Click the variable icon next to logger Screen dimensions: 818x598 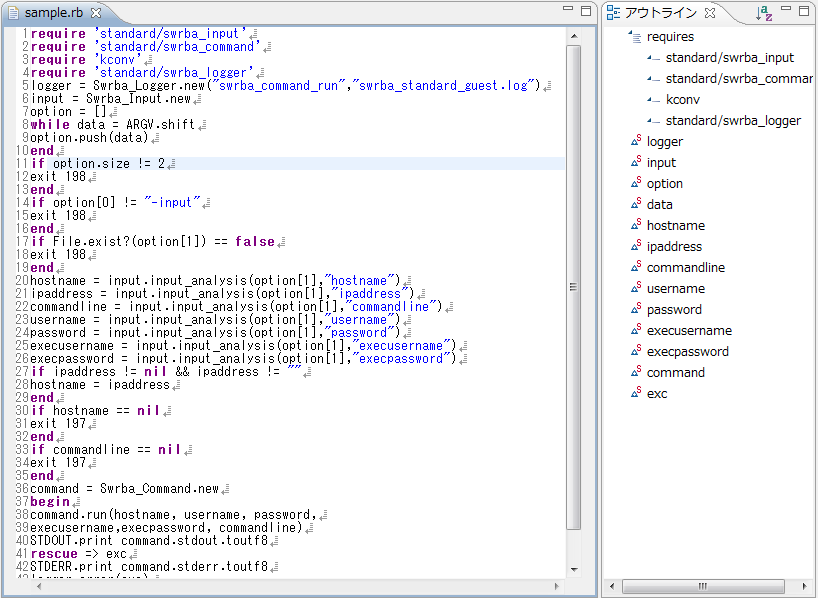(x=635, y=141)
